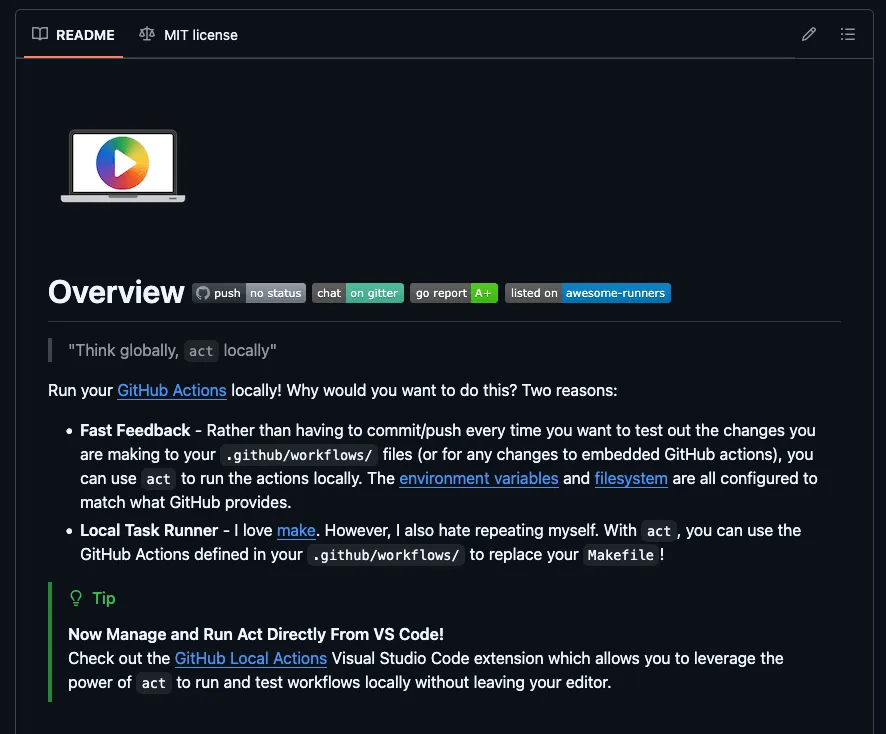Click the scales icon beside MIT license

click(147, 34)
